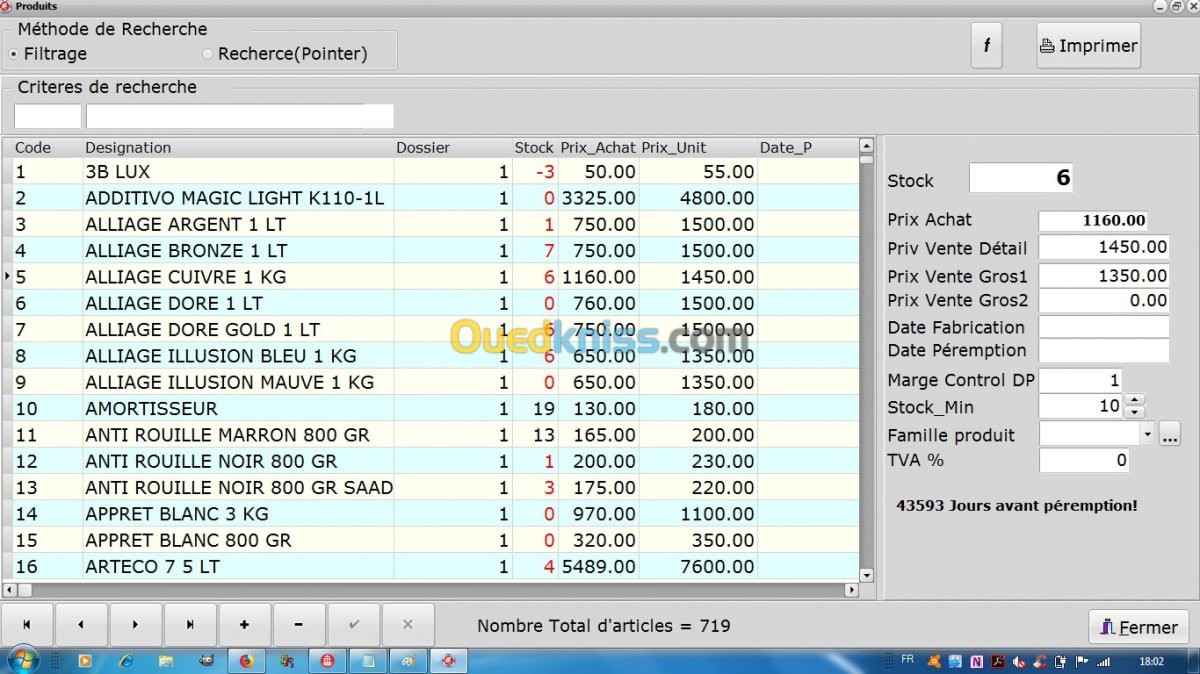1200x674 pixels.
Task: Go to the next record arrow
Action: [x=136, y=625]
